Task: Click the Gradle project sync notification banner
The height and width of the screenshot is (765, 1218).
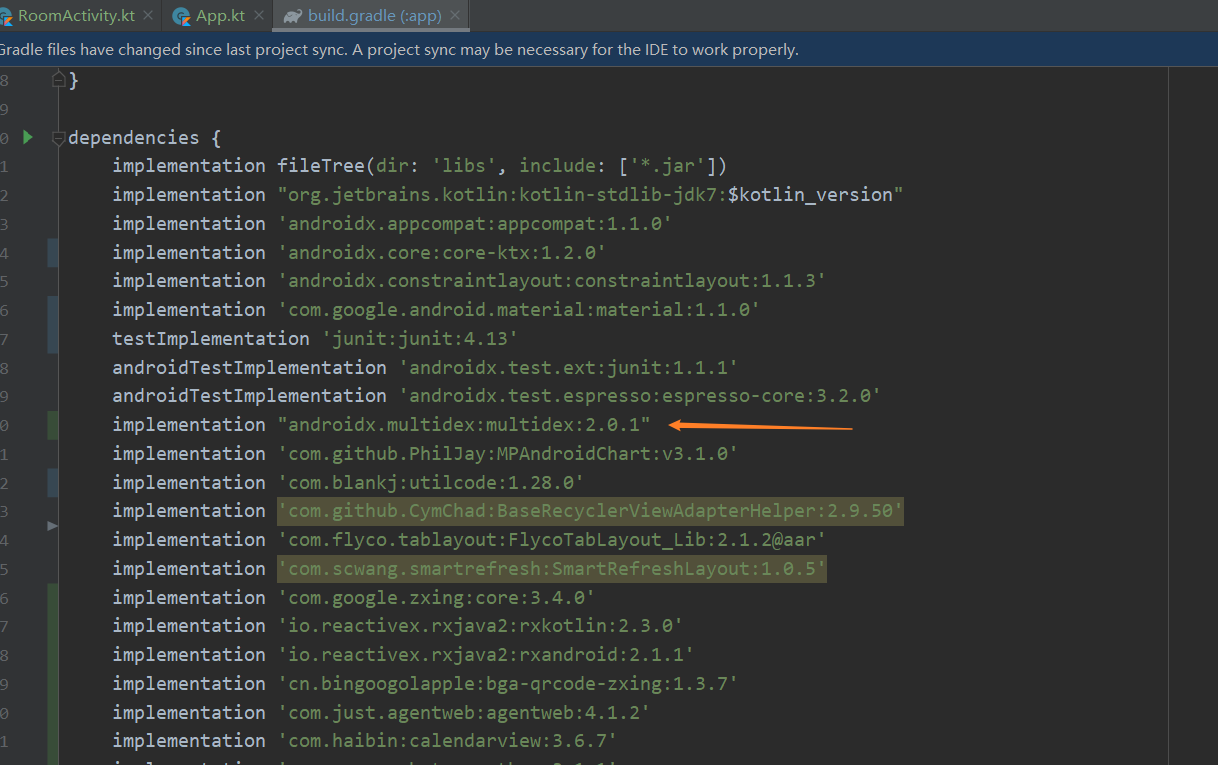Action: click(x=400, y=48)
